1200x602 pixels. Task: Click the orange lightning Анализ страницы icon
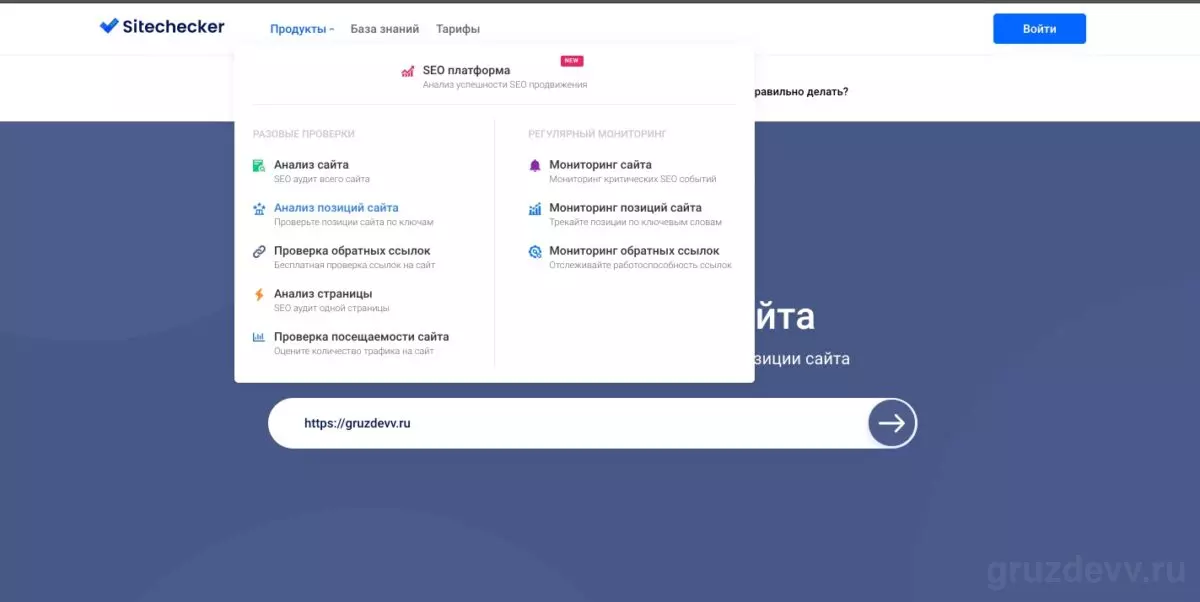tap(259, 294)
